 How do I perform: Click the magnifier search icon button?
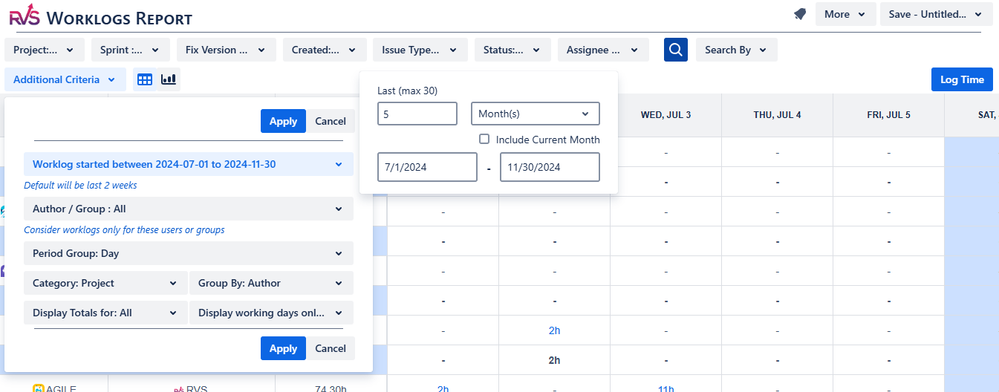pyautogui.click(x=676, y=50)
